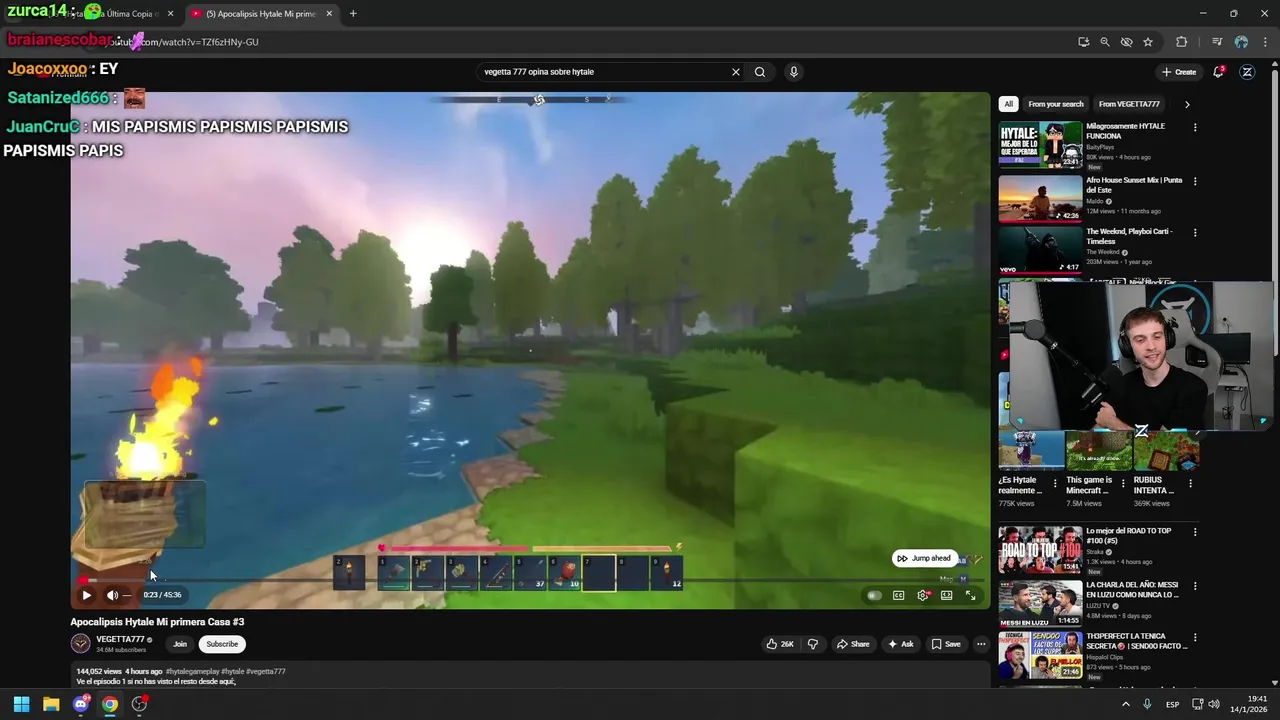Open media control icon in Chrome toolbar
This screenshot has width=1280, height=720.
(x=1217, y=42)
